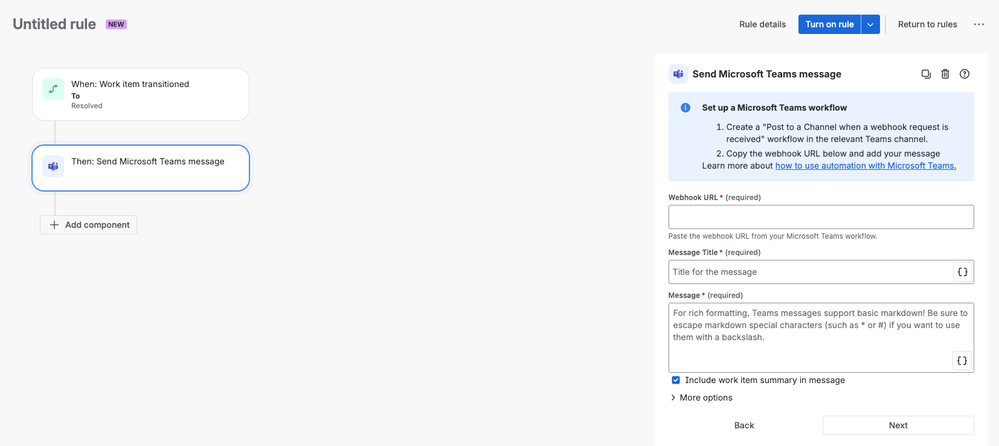Click the duplicate component icon
The image size is (999, 446).
click(x=926, y=74)
